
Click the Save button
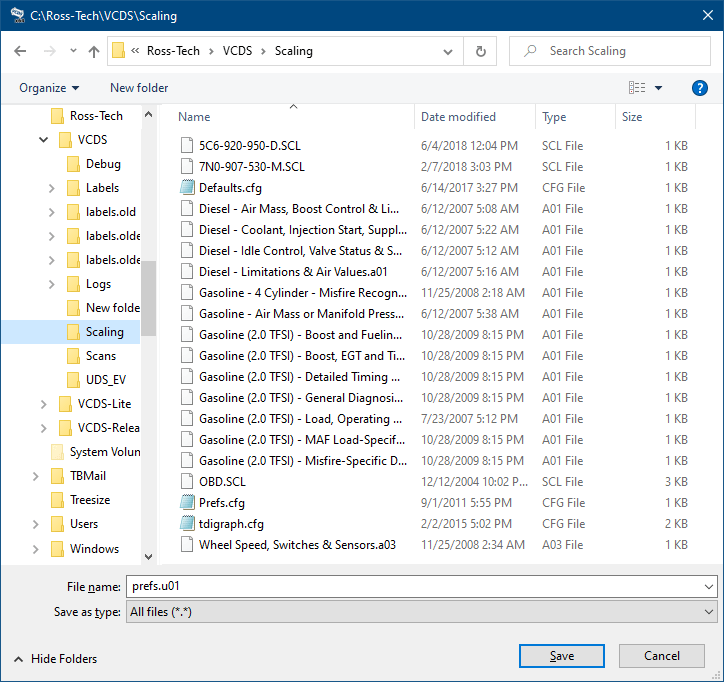click(561, 656)
